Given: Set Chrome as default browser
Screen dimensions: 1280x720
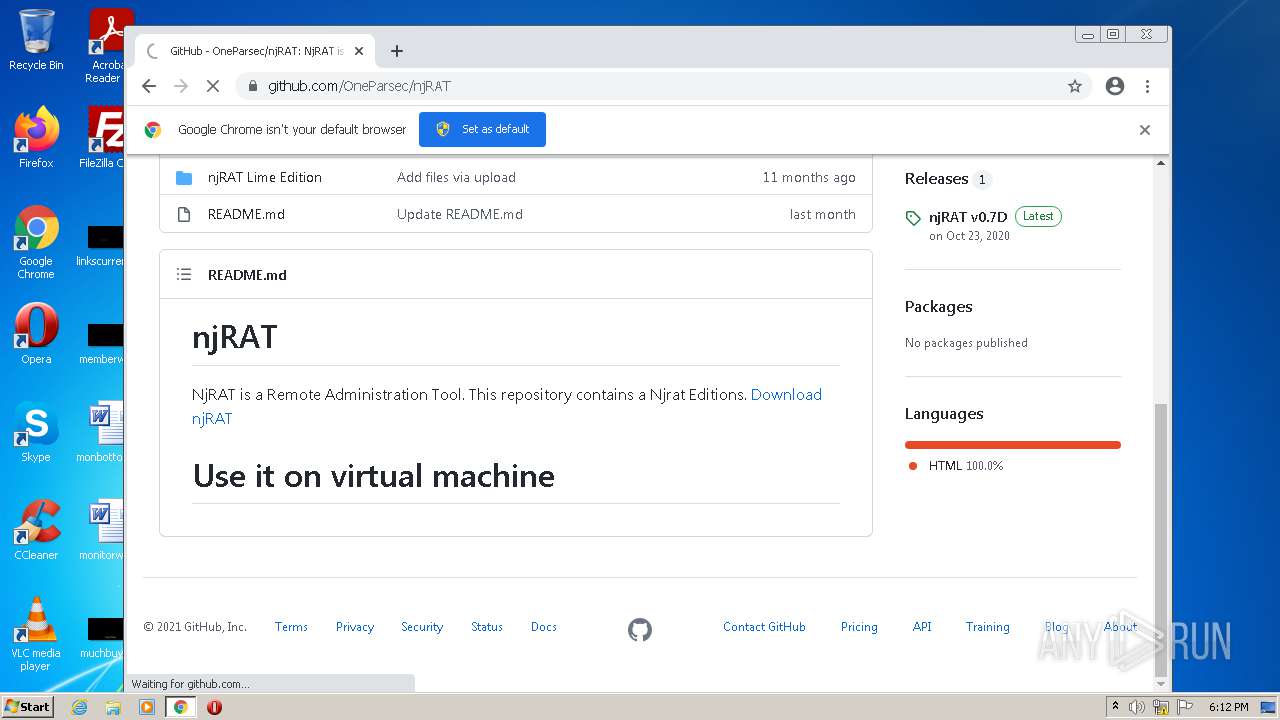Looking at the screenshot, I should tap(482, 129).
